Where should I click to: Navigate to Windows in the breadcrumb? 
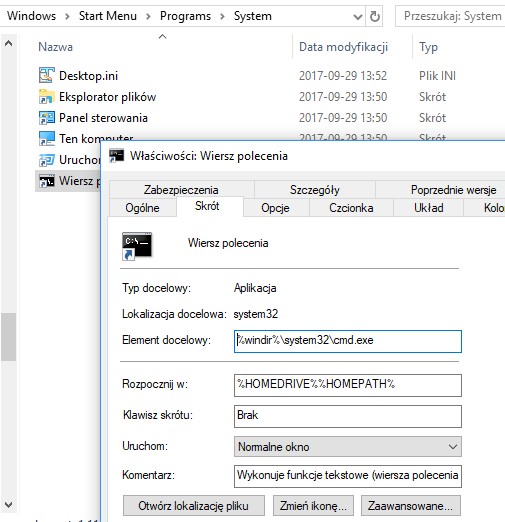click(x=31, y=16)
